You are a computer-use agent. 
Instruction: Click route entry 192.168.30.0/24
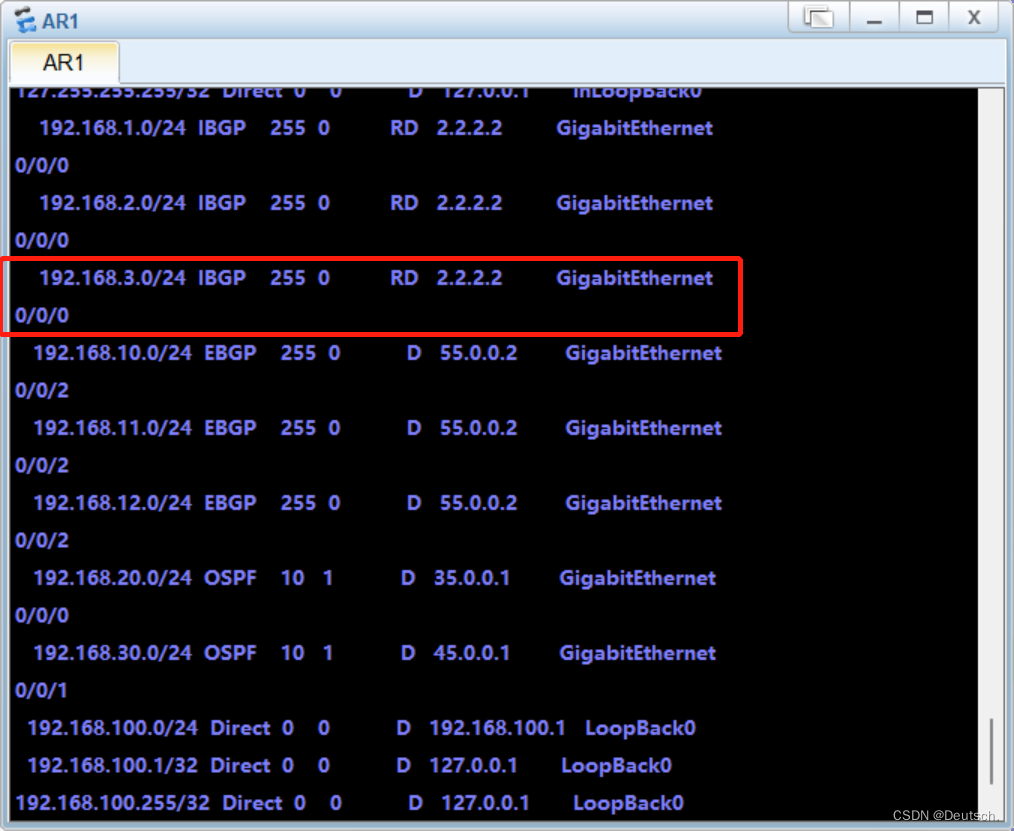pyautogui.click(x=113, y=653)
